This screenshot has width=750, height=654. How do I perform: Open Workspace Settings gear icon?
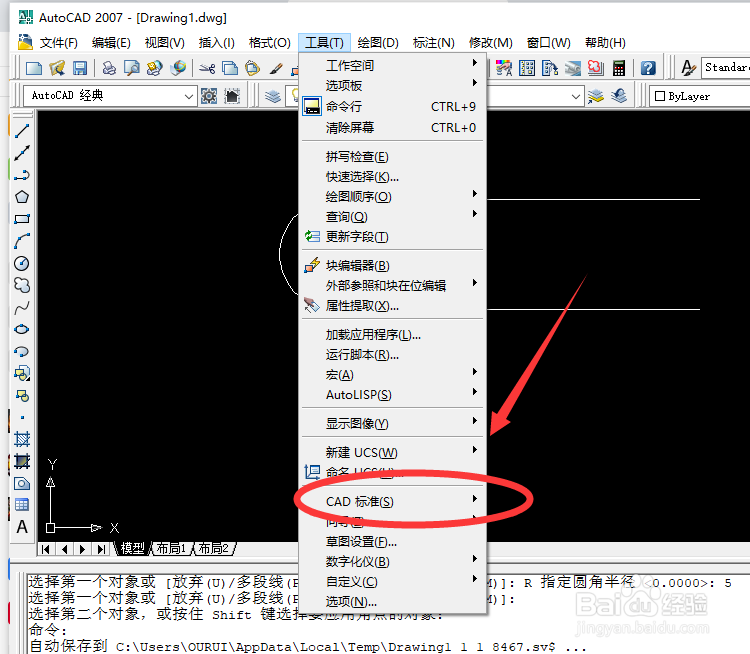(x=209, y=96)
